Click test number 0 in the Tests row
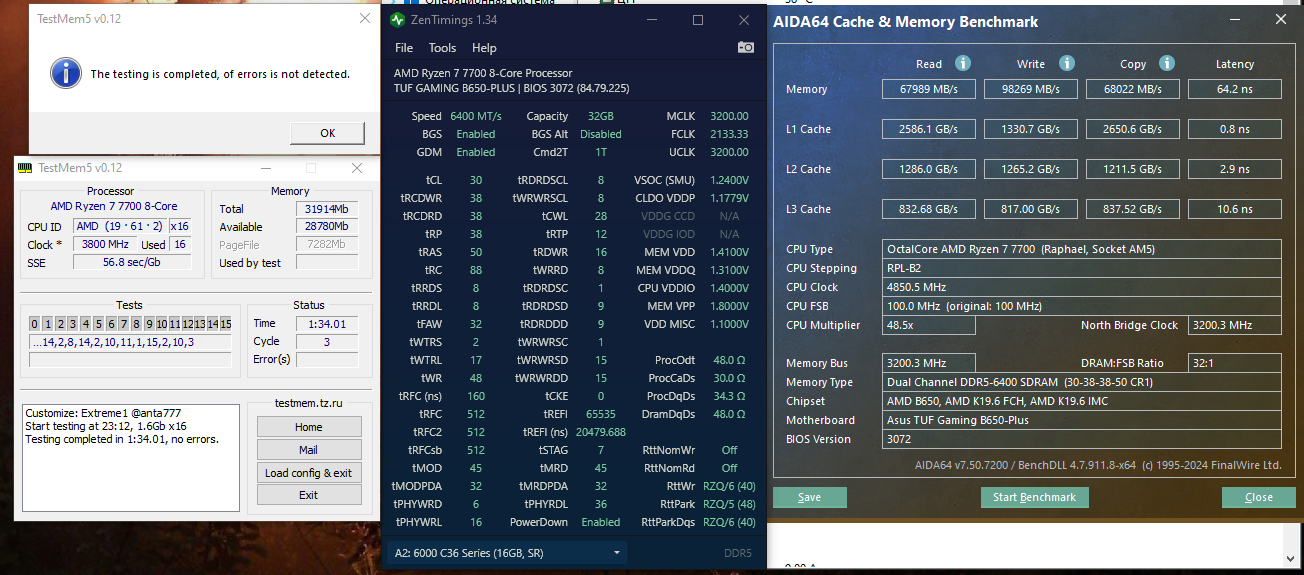This screenshot has height=575, width=1304. click(x=34, y=324)
